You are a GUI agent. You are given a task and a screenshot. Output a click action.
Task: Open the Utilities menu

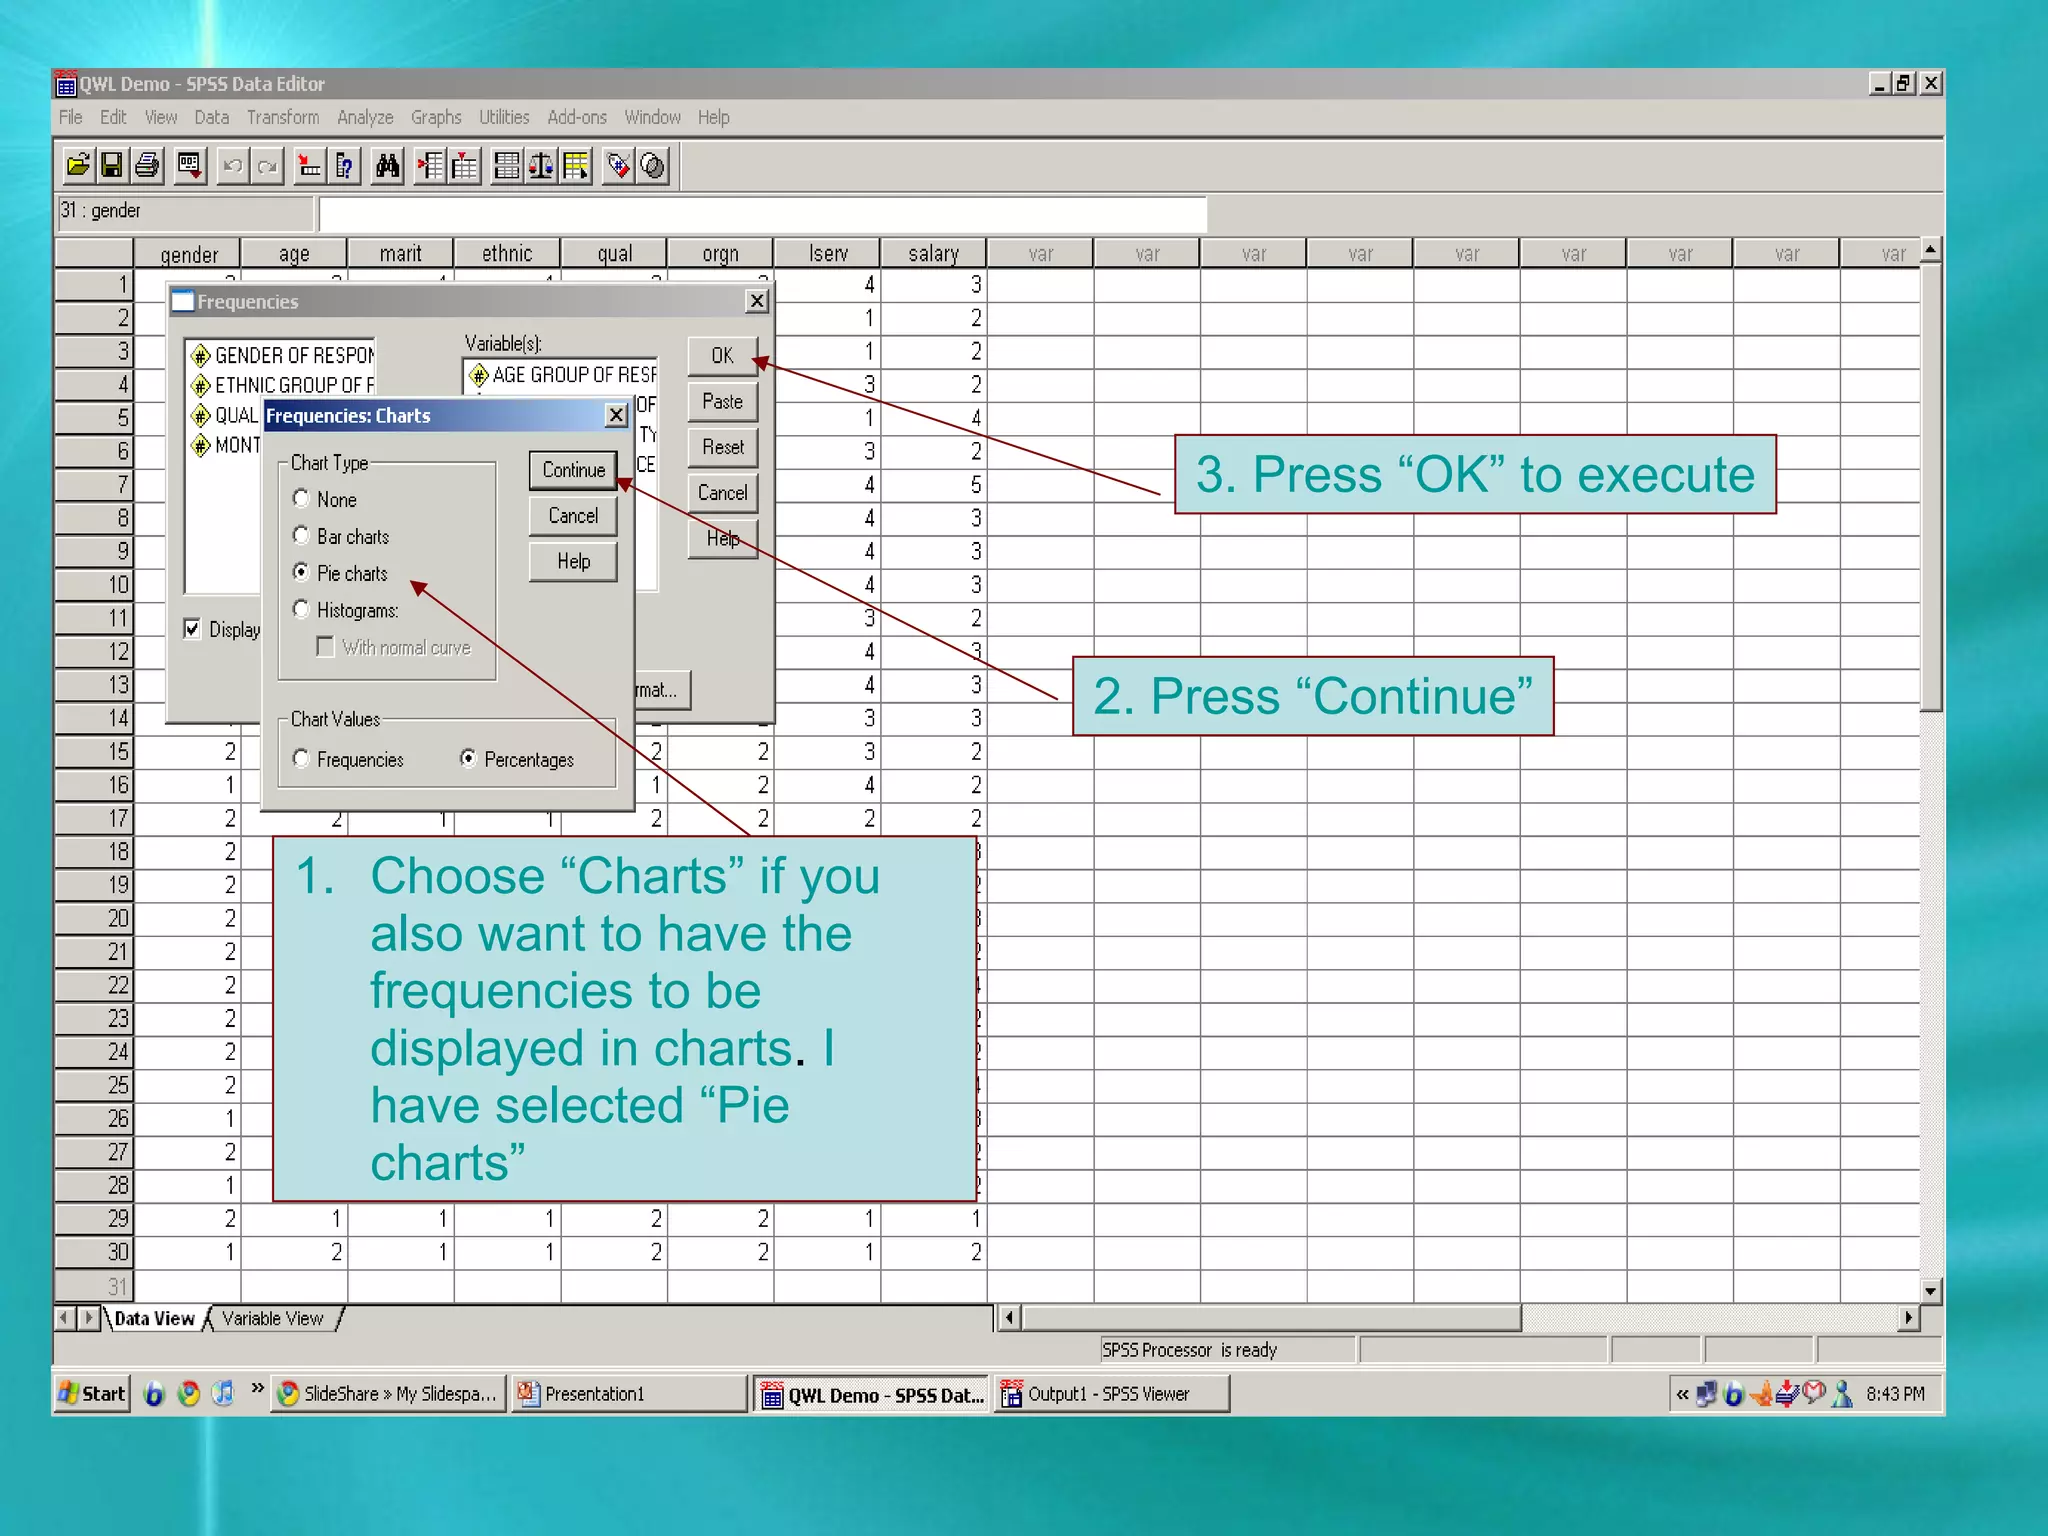[x=504, y=117]
